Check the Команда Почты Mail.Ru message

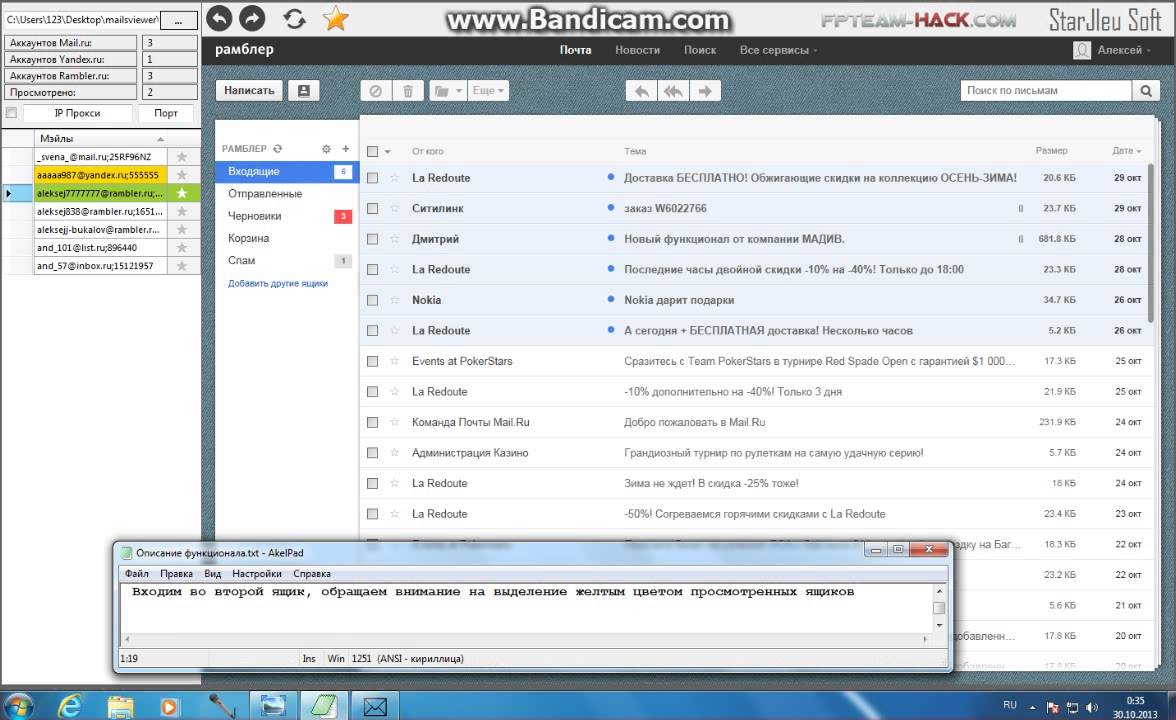[x=373, y=422]
